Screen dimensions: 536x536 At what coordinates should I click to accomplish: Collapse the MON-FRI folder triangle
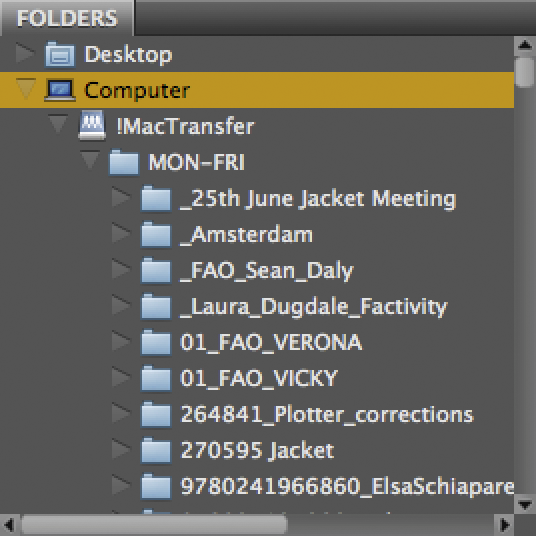pyautogui.click(x=90, y=160)
